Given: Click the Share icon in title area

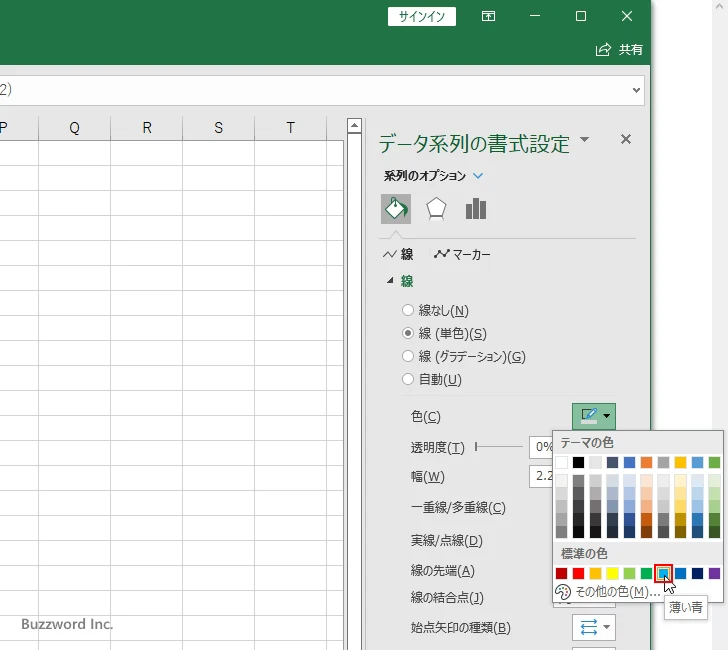Looking at the screenshot, I should click(603, 49).
